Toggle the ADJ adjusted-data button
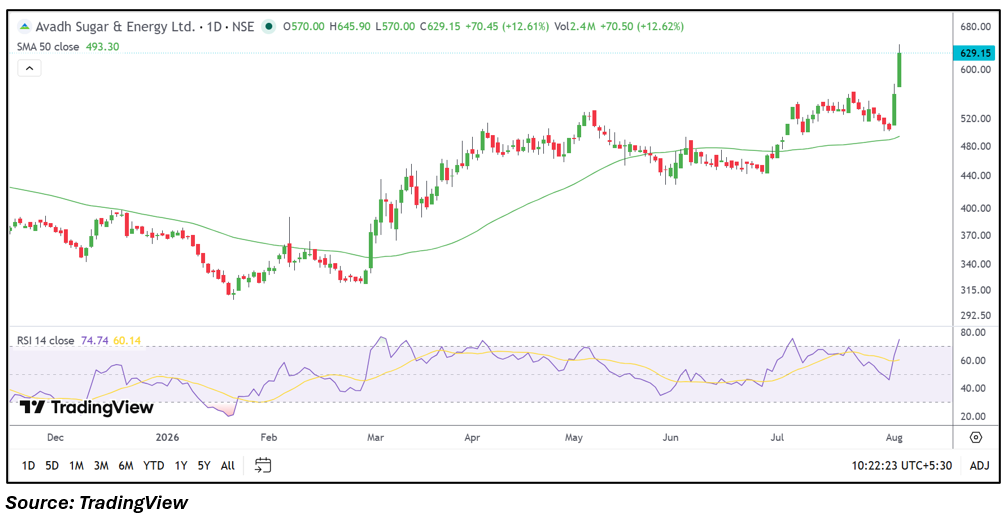Image resolution: width=1003 pixels, height=520 pixels. click(x=979, y=466)
